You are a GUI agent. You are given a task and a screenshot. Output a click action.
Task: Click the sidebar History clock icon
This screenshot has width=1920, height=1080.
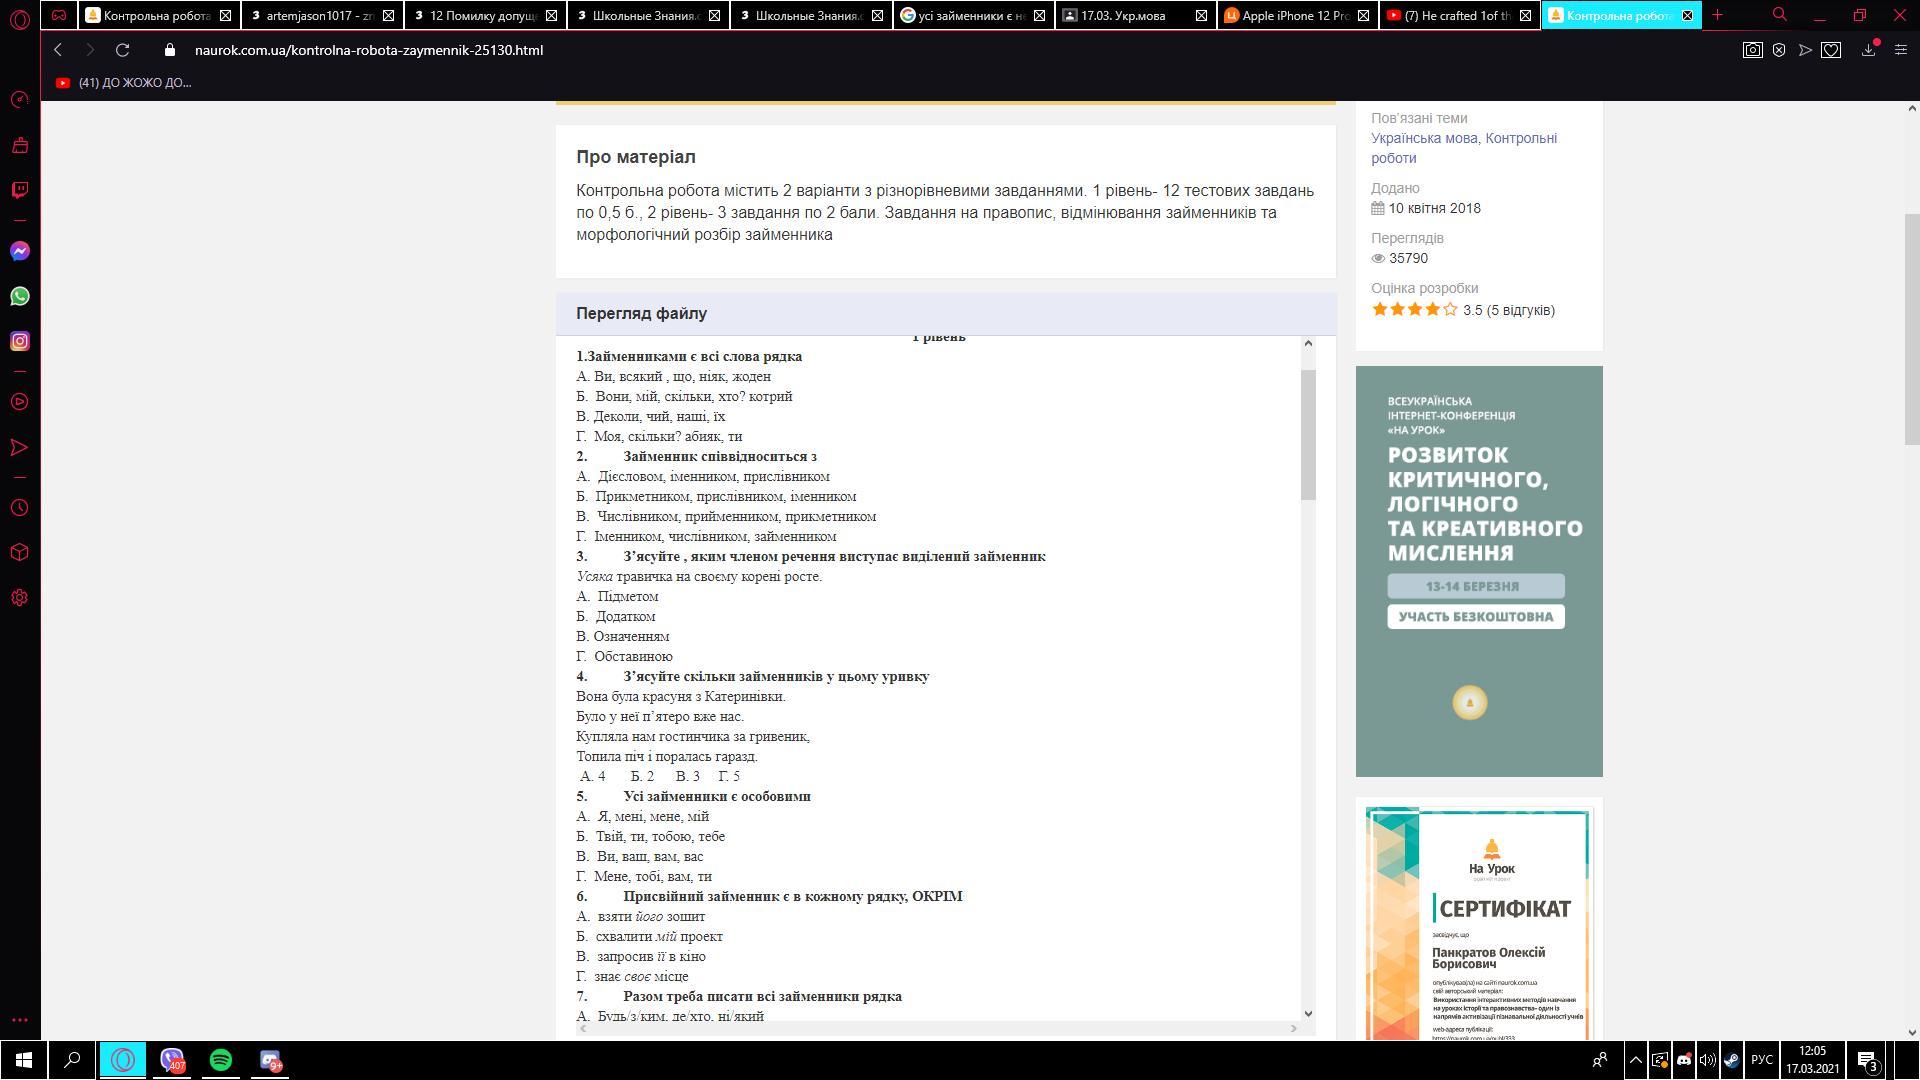(19, 508)
